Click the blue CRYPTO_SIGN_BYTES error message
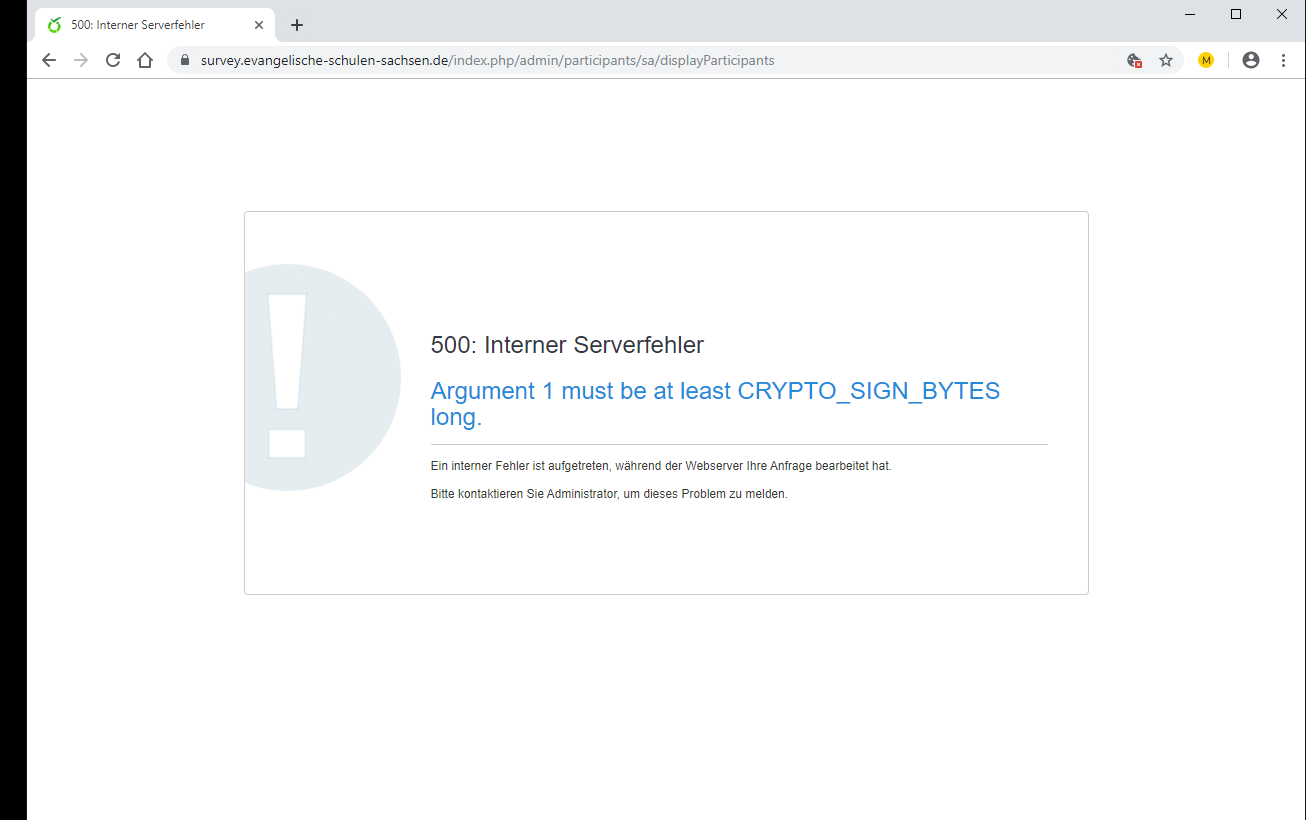Image resolution: width=1306 pixels, height=820 pixels. (x=715, y=404)
